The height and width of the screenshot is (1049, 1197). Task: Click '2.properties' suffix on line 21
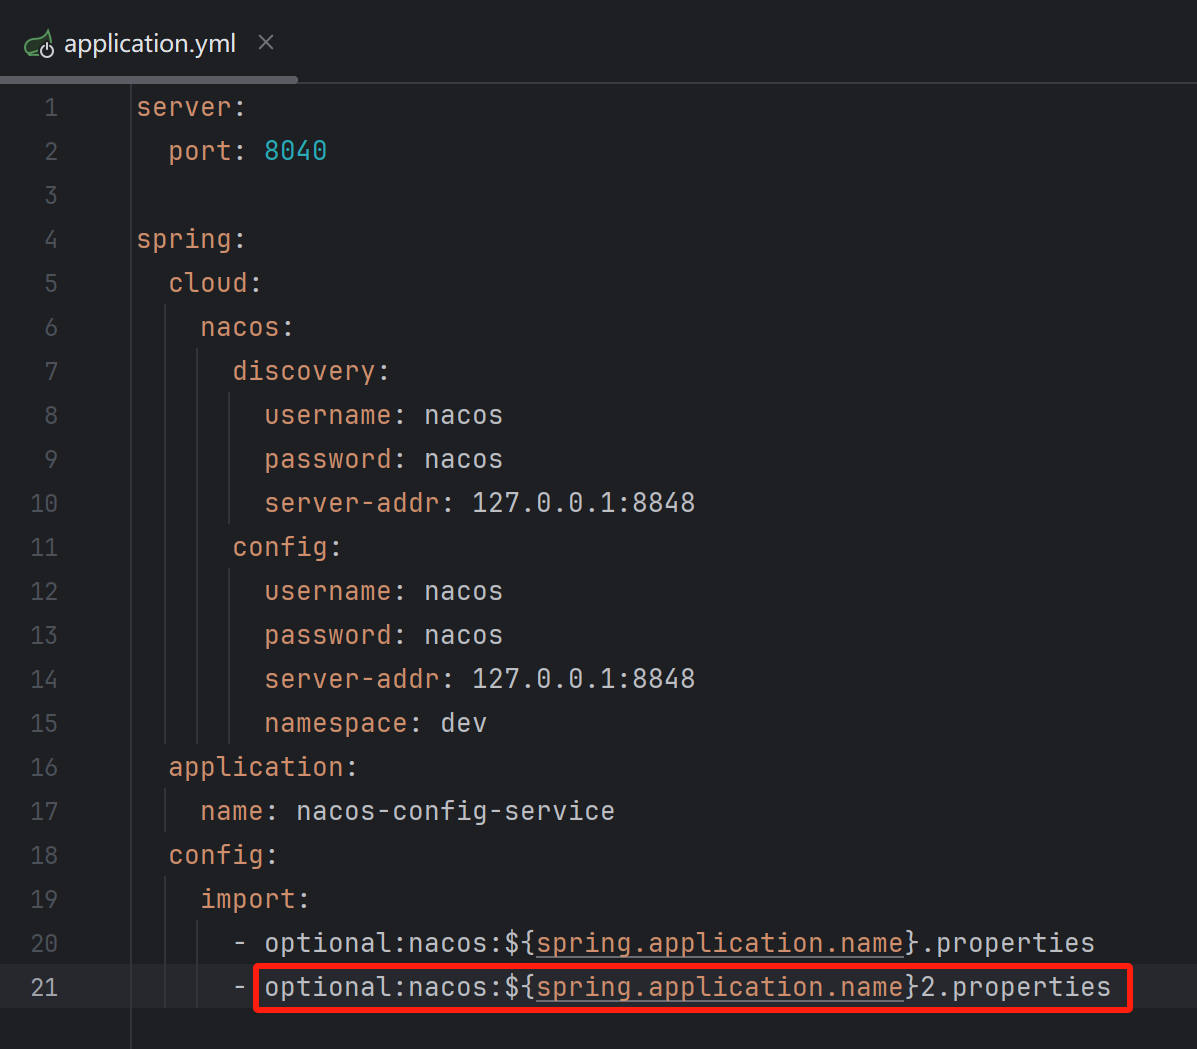point(1015,988)
